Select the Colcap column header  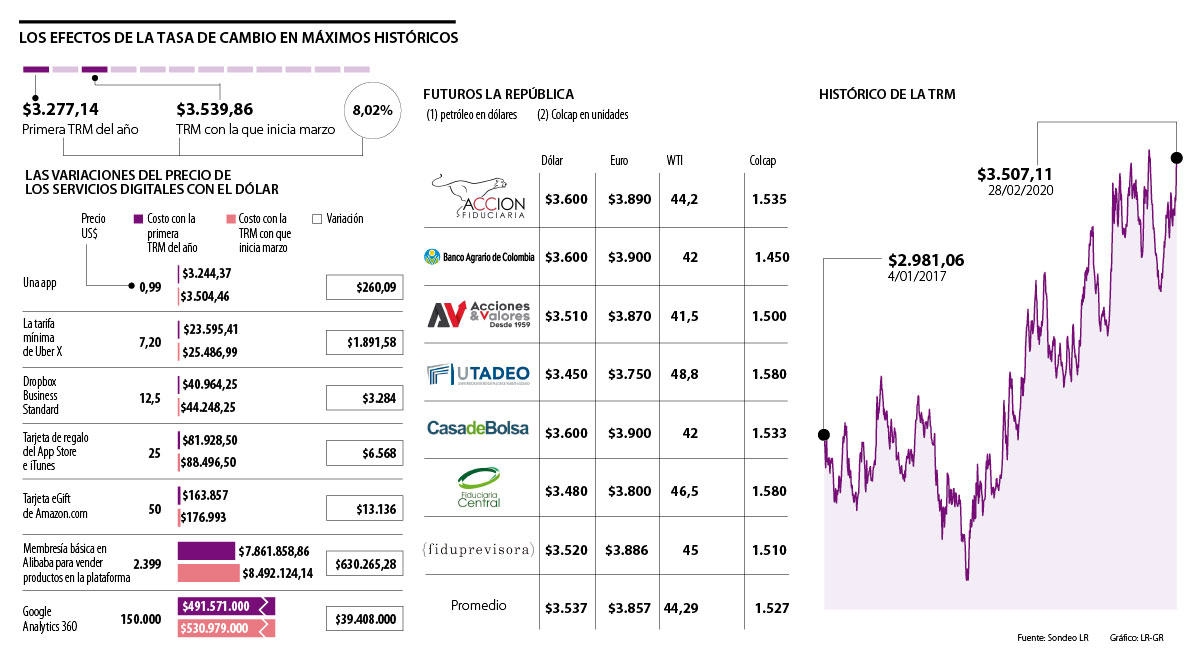click(762, 161)
